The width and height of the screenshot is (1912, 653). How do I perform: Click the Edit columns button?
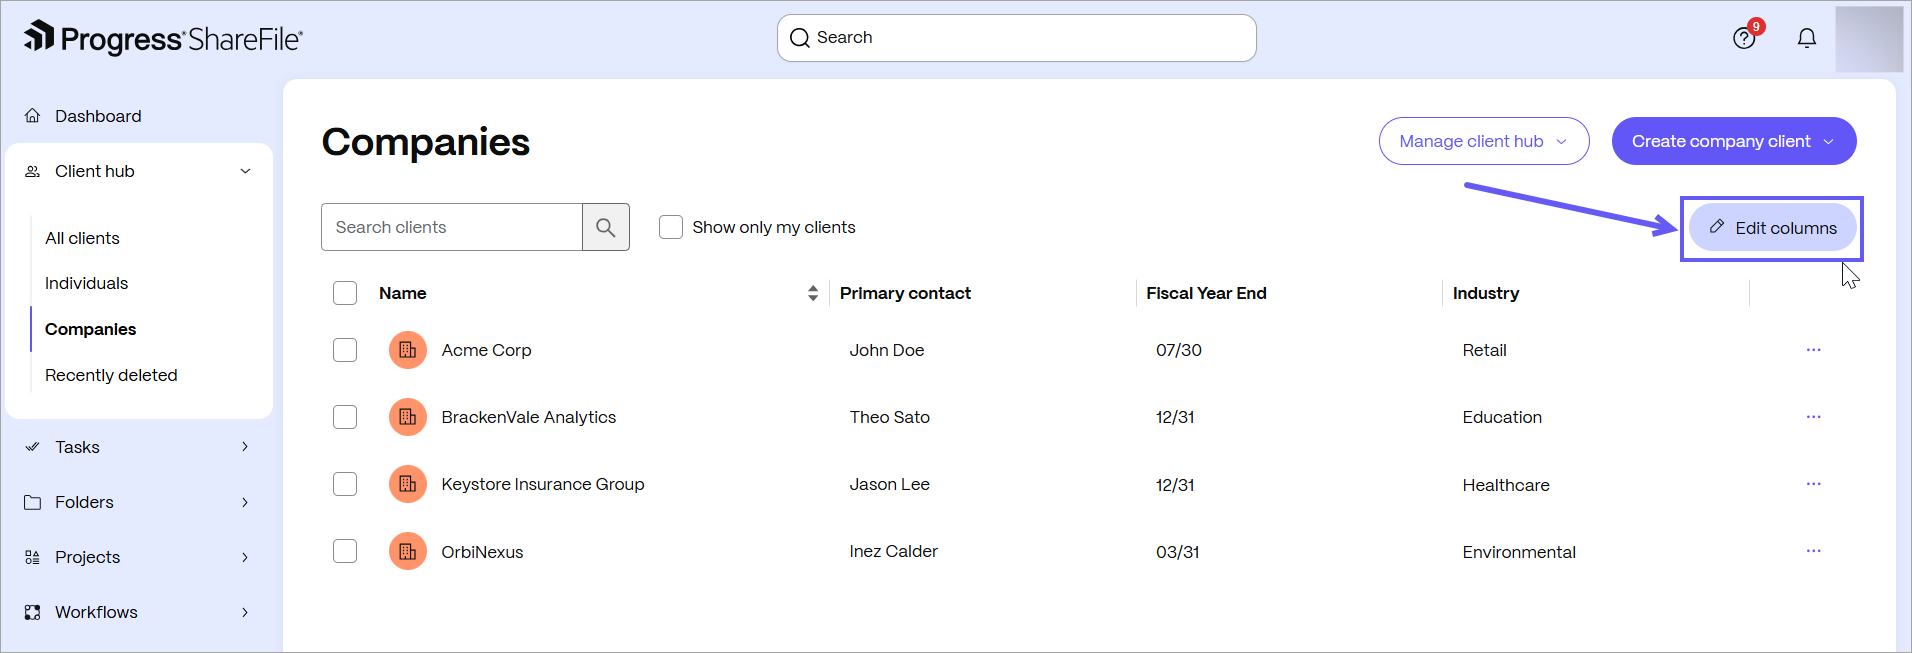pyautogui.click(x=1772, y=228)
